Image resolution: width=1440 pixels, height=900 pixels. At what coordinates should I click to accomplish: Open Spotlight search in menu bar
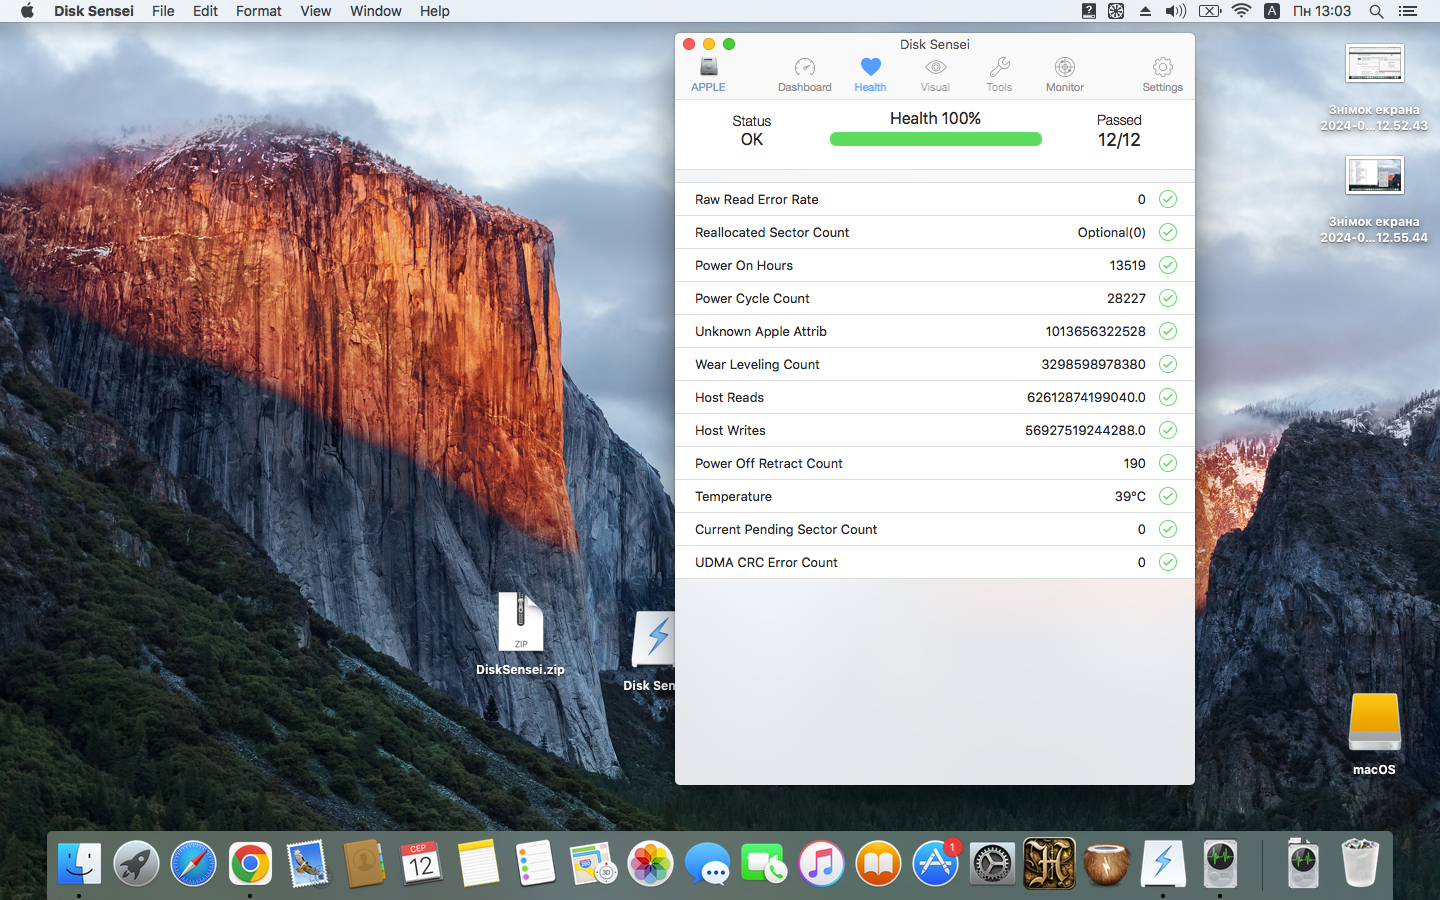point(1376,11)
